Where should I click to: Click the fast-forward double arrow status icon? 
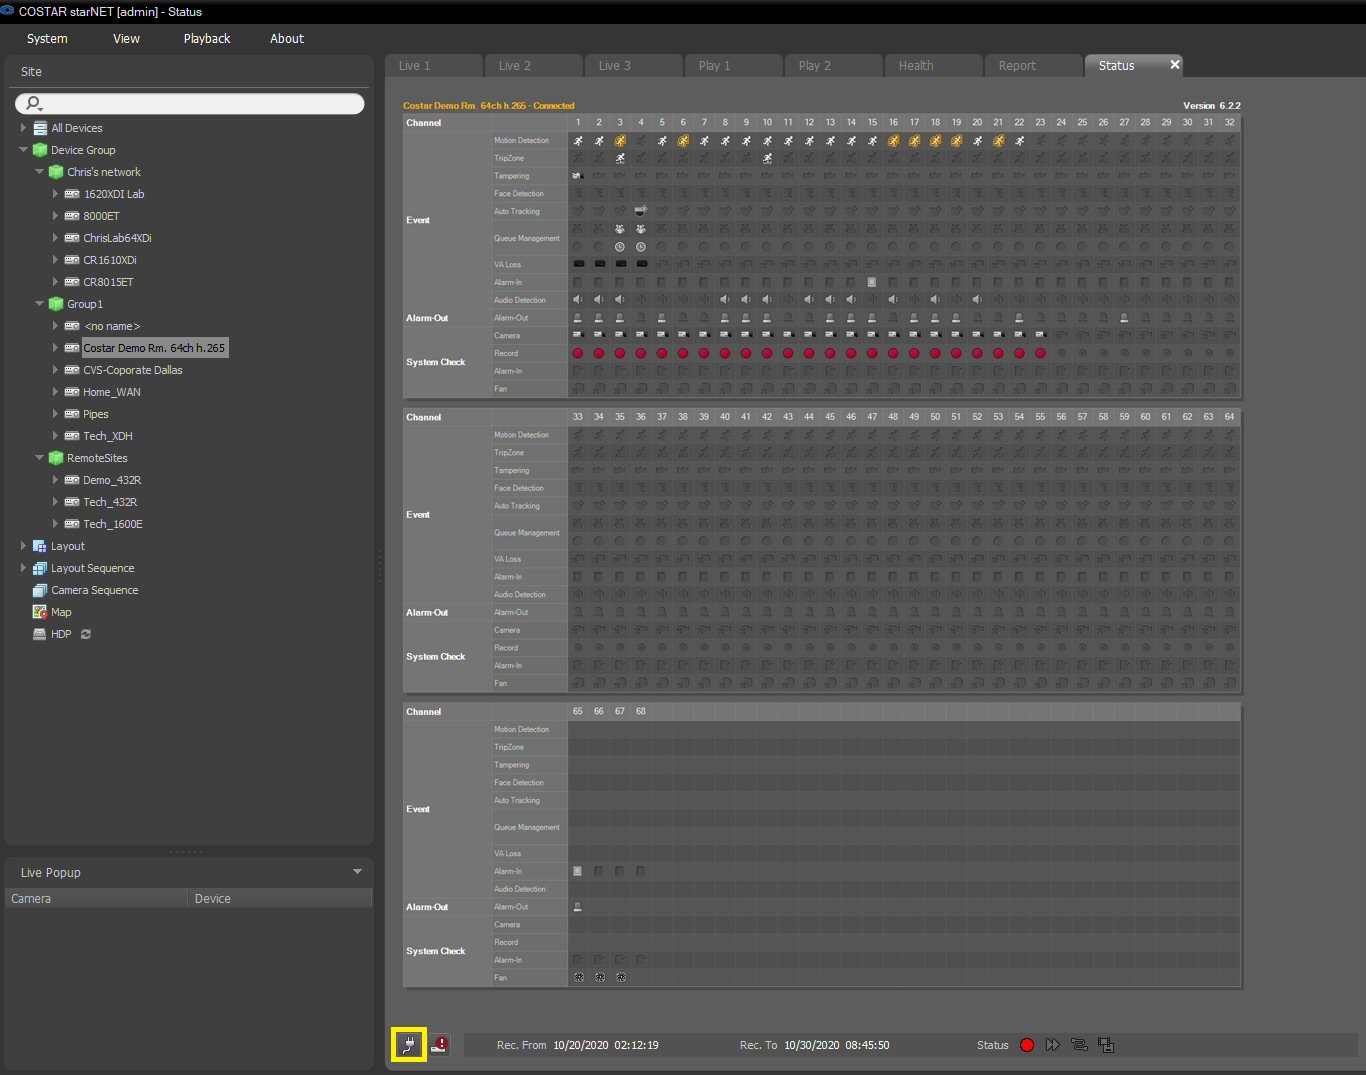(1053, 1045)
